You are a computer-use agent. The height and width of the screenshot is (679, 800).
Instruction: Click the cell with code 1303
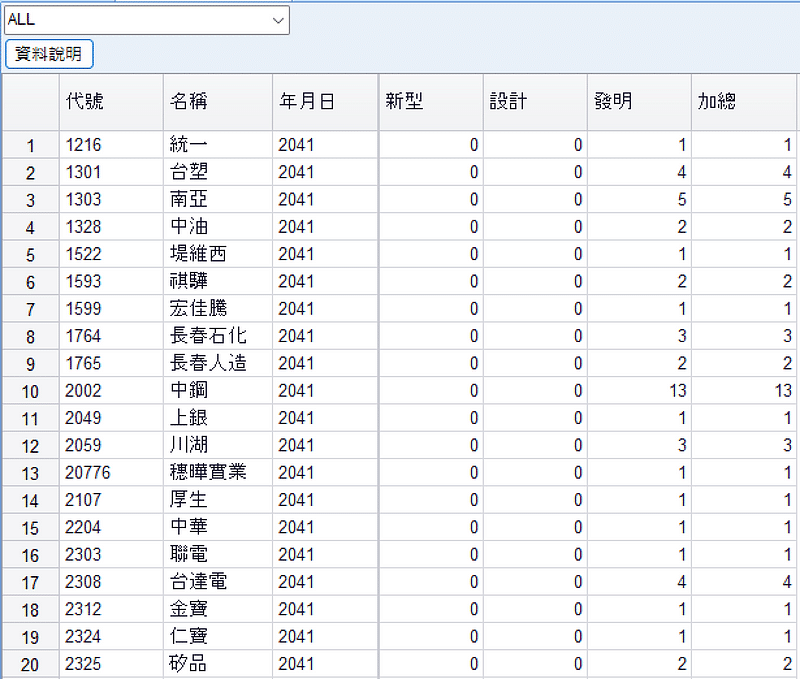pyautogui.click(x=111, y=200)
